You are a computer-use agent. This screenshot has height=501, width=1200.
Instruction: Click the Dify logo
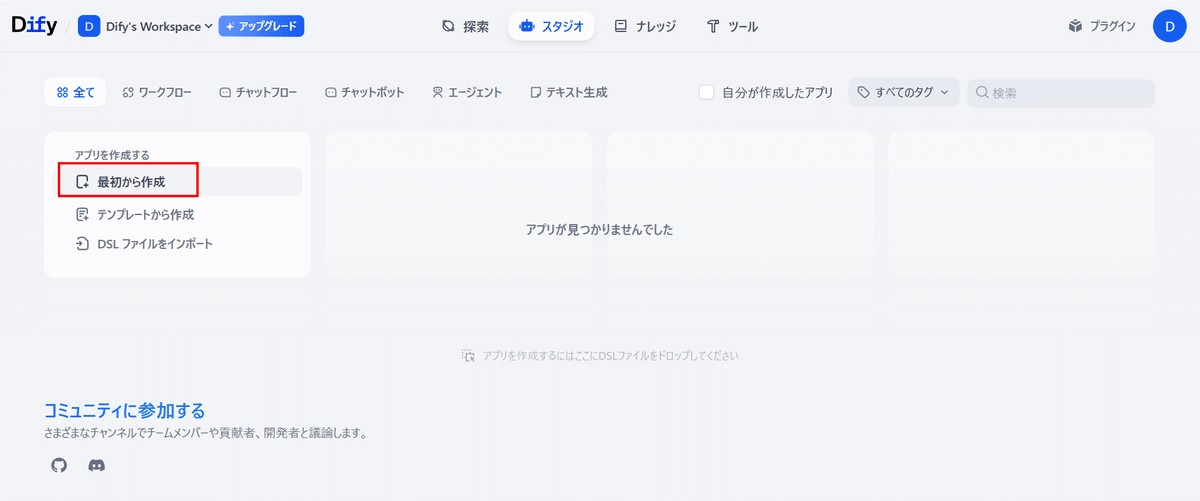[34, 26]
